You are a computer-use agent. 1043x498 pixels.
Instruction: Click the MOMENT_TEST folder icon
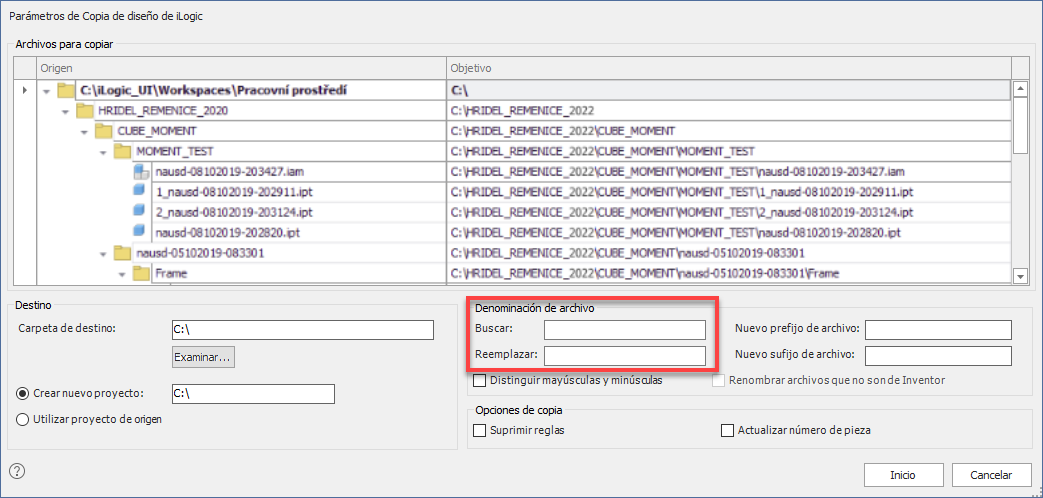pyautogui.click(x=122, y=151)
